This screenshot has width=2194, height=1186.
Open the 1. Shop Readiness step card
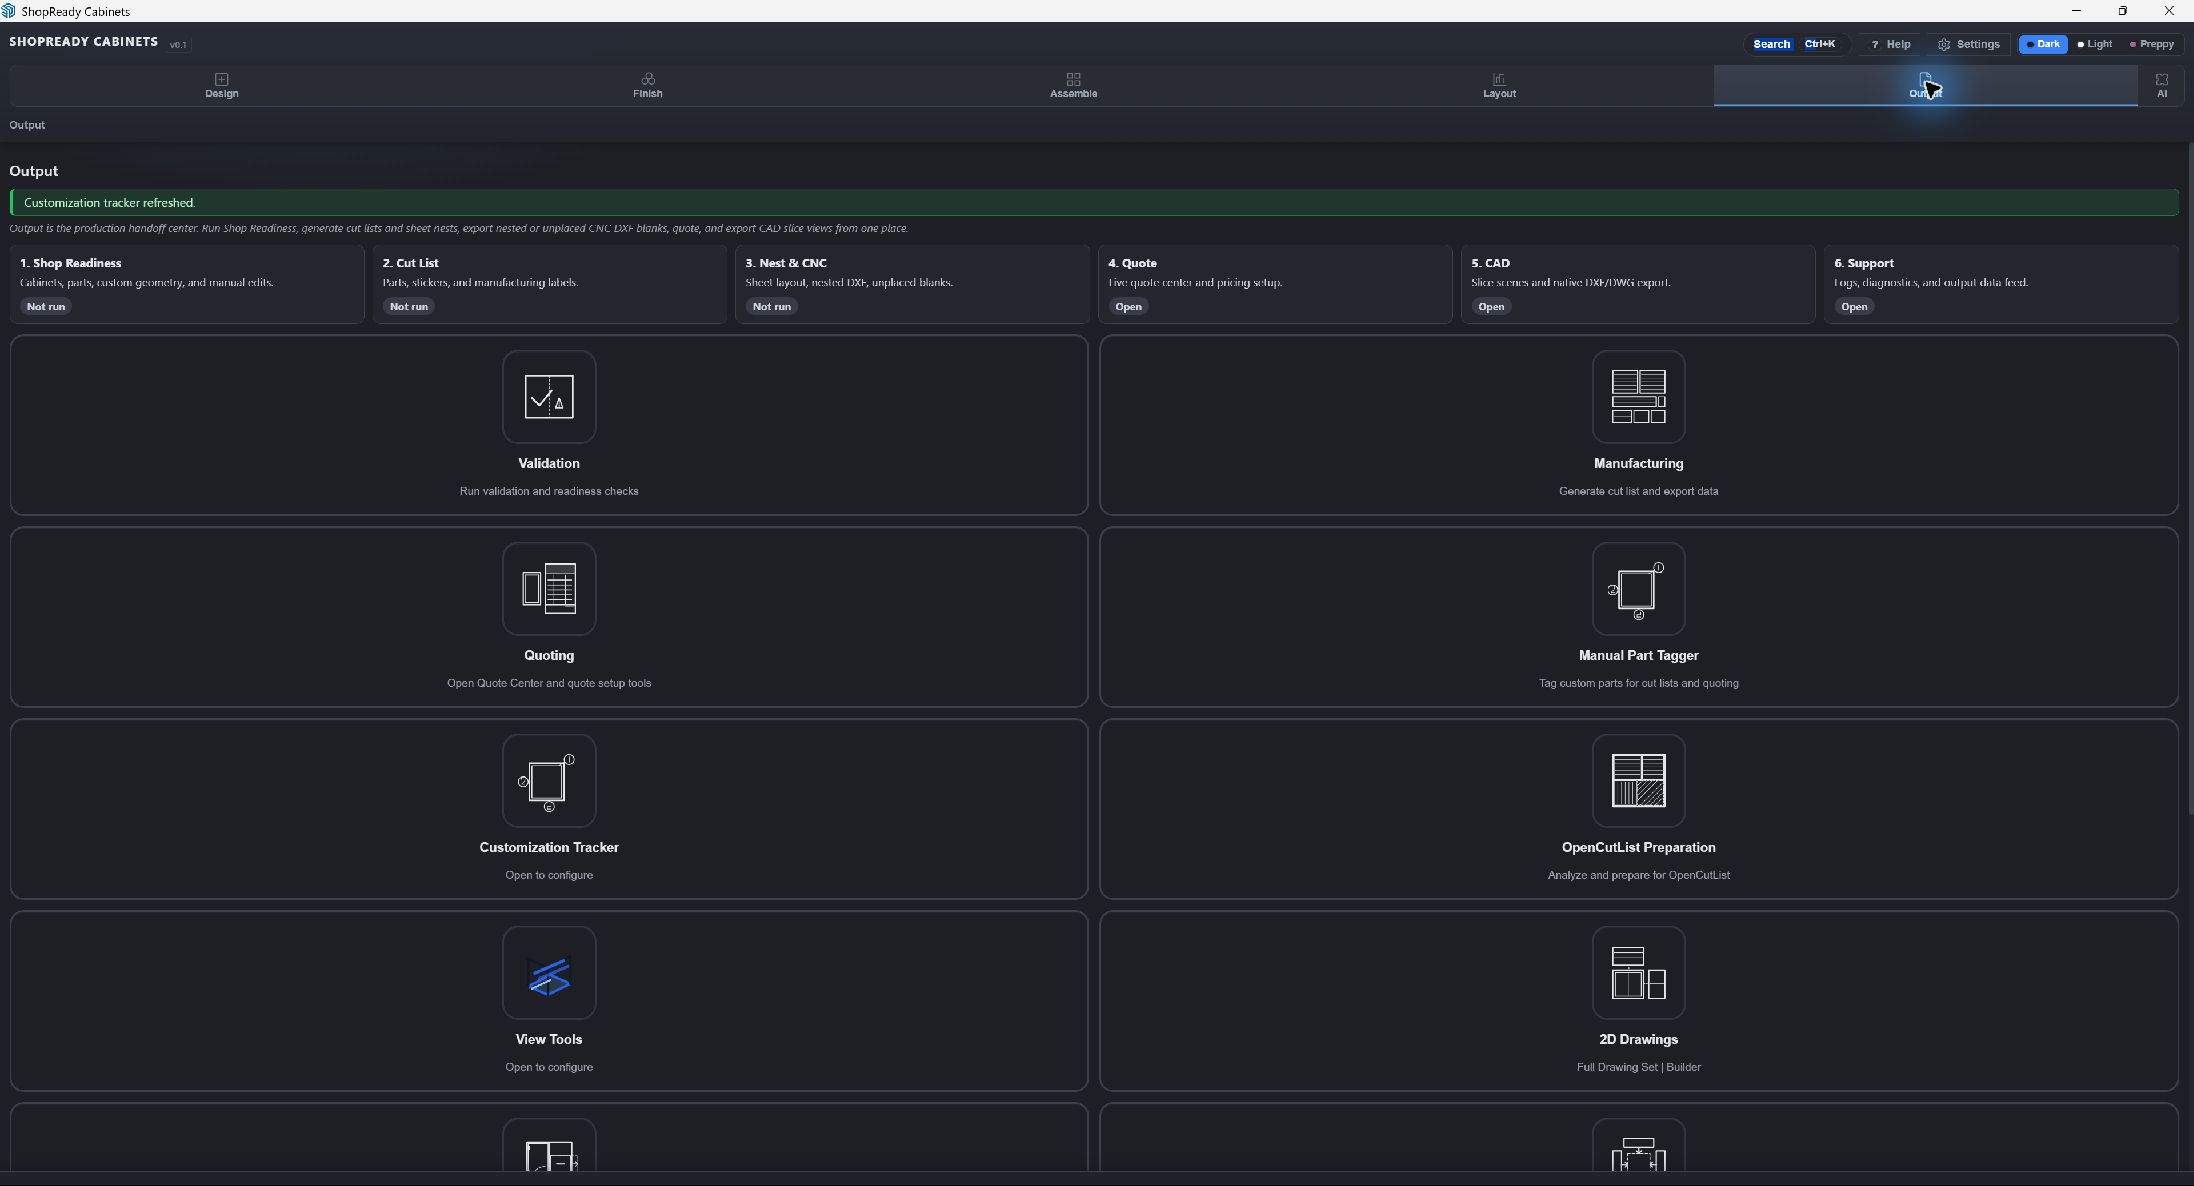[x=187, y=284]
